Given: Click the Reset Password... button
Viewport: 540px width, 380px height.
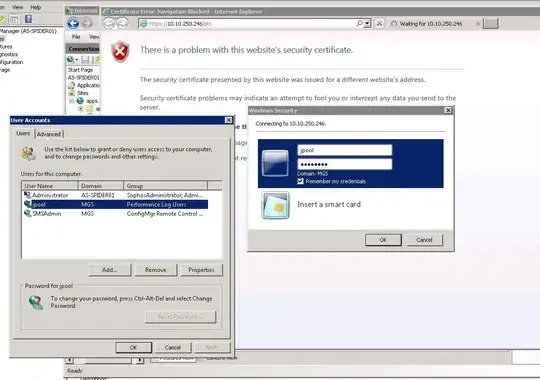Looking at the screenshot, I should [x=180, y=317].
